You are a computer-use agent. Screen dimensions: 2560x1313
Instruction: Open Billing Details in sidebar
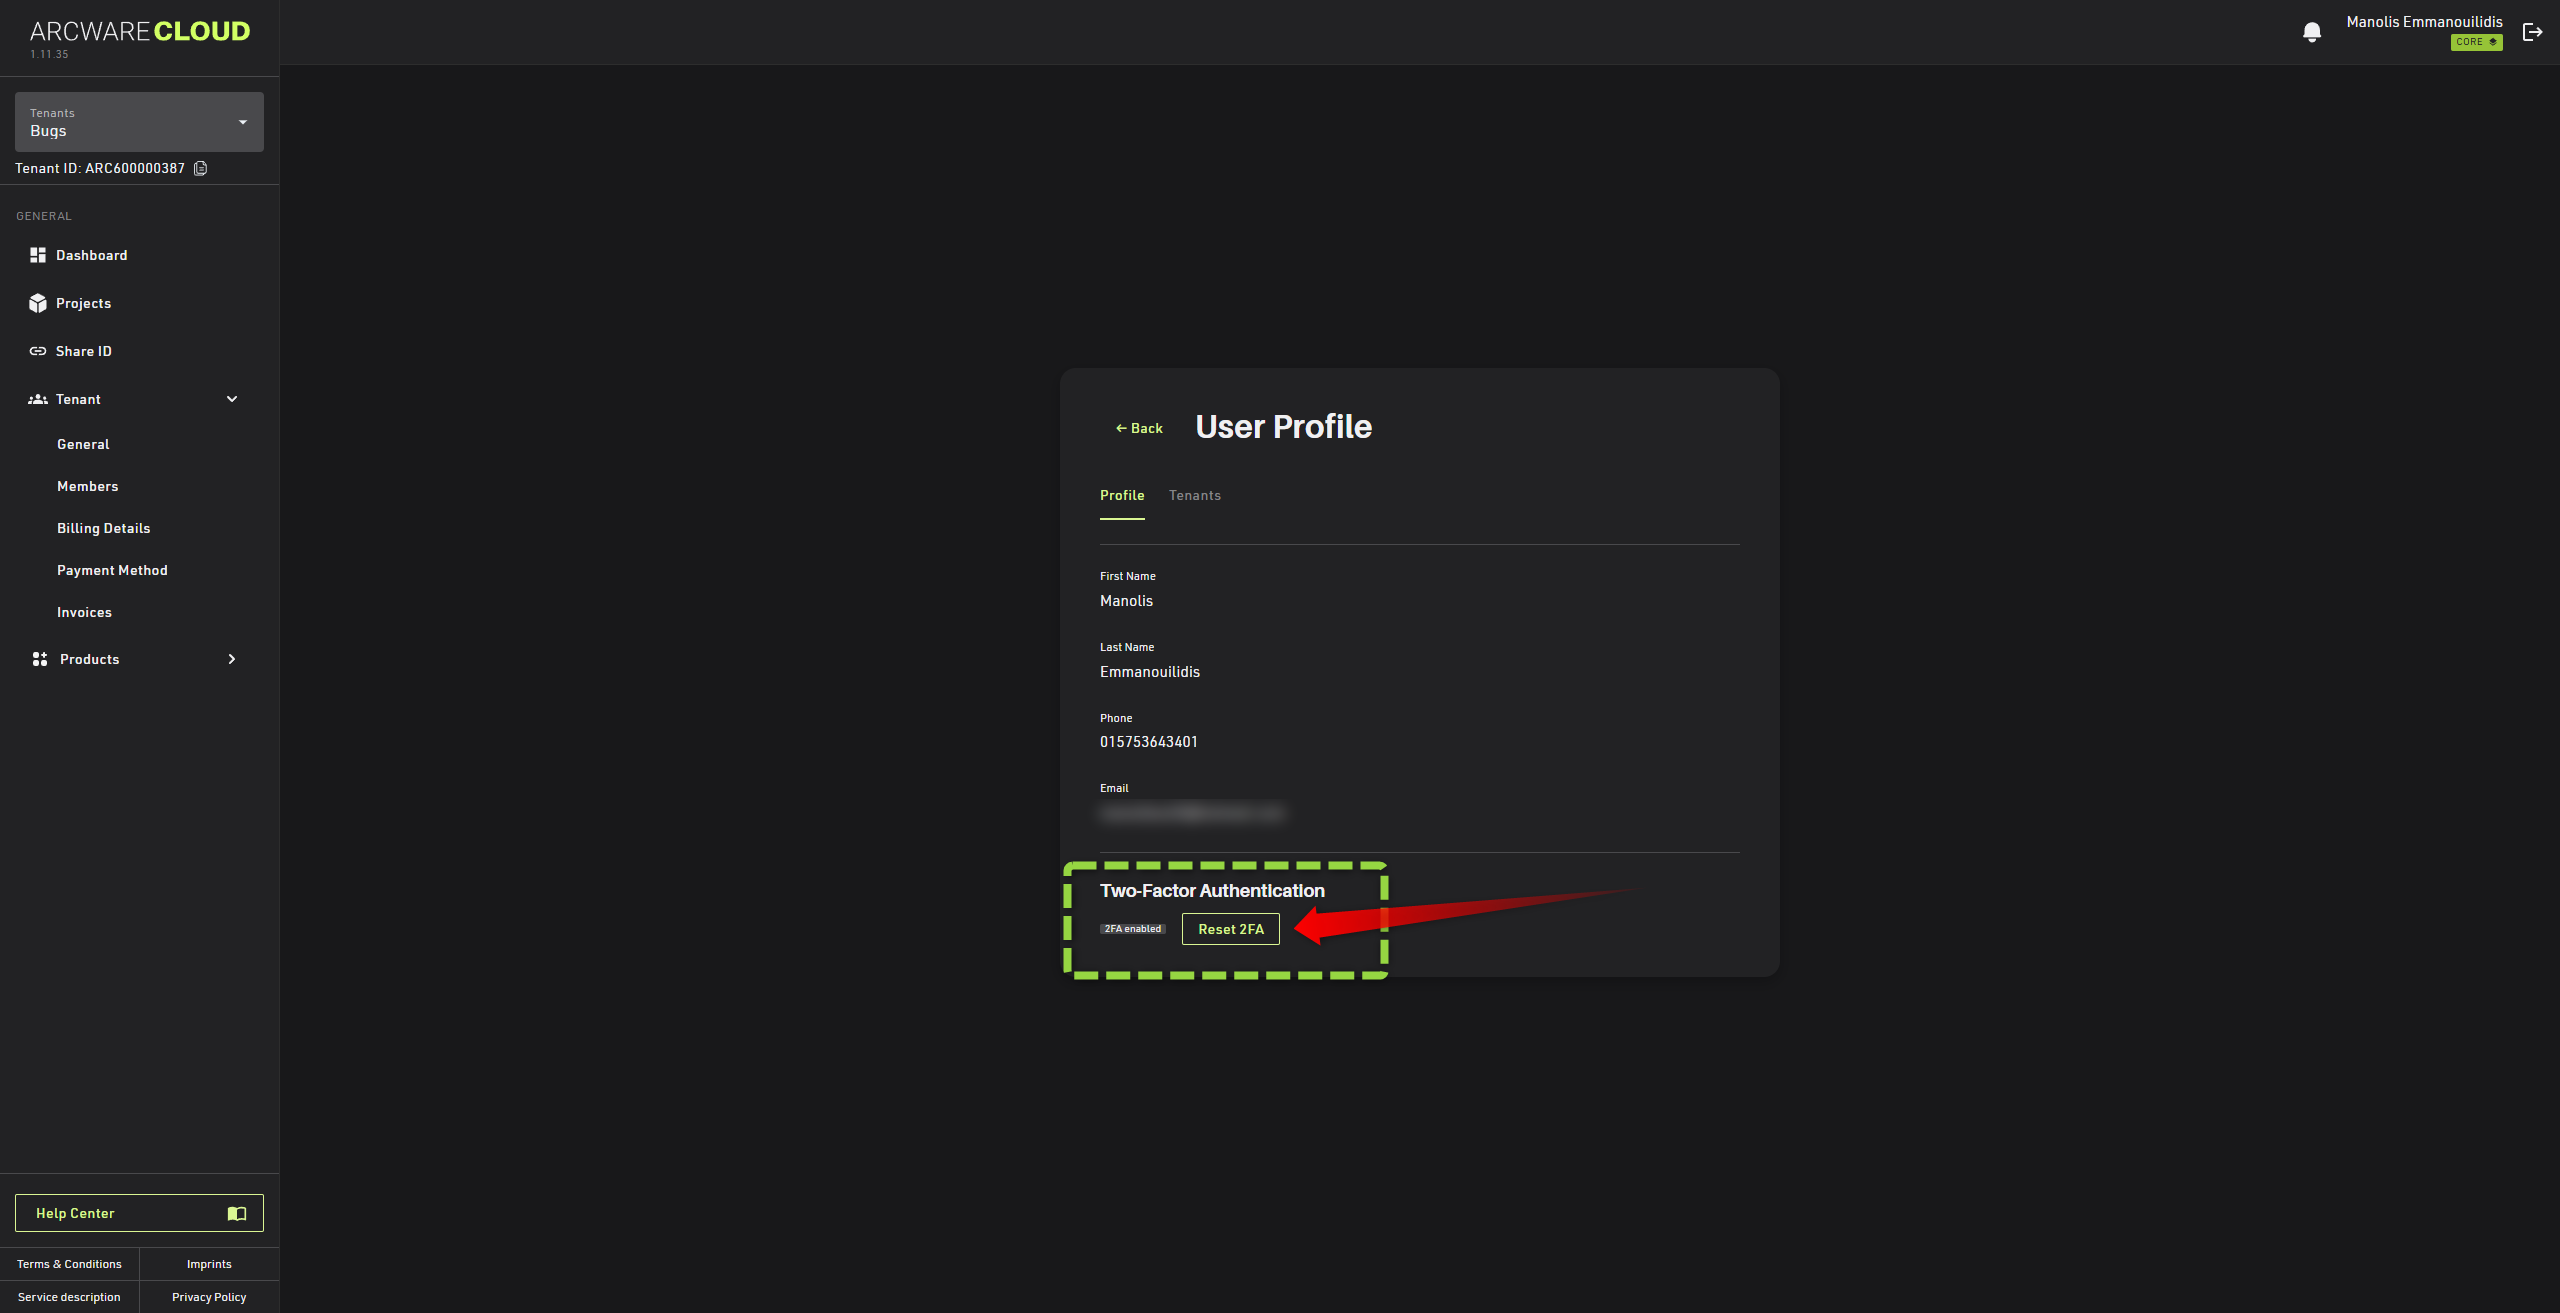click(x=103, y=528)
